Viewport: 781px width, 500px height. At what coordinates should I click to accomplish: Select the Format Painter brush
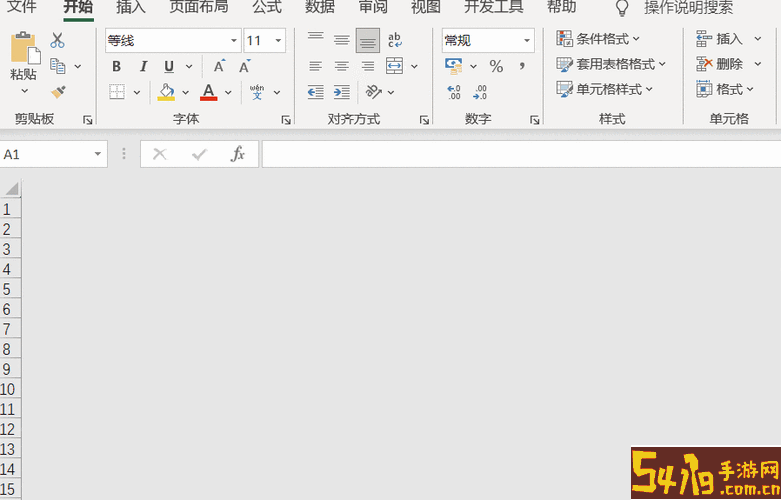pyautogui.click(x=58, y=92)
